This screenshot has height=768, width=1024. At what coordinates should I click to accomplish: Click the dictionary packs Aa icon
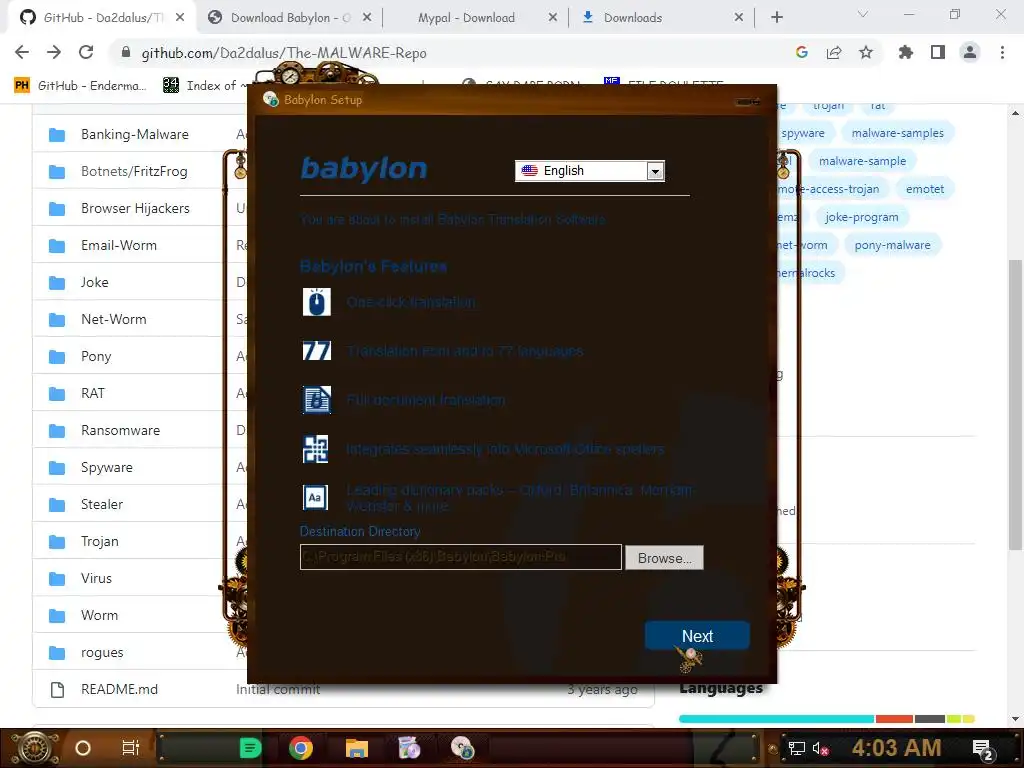pyautogui.click(x=315, y=498)
